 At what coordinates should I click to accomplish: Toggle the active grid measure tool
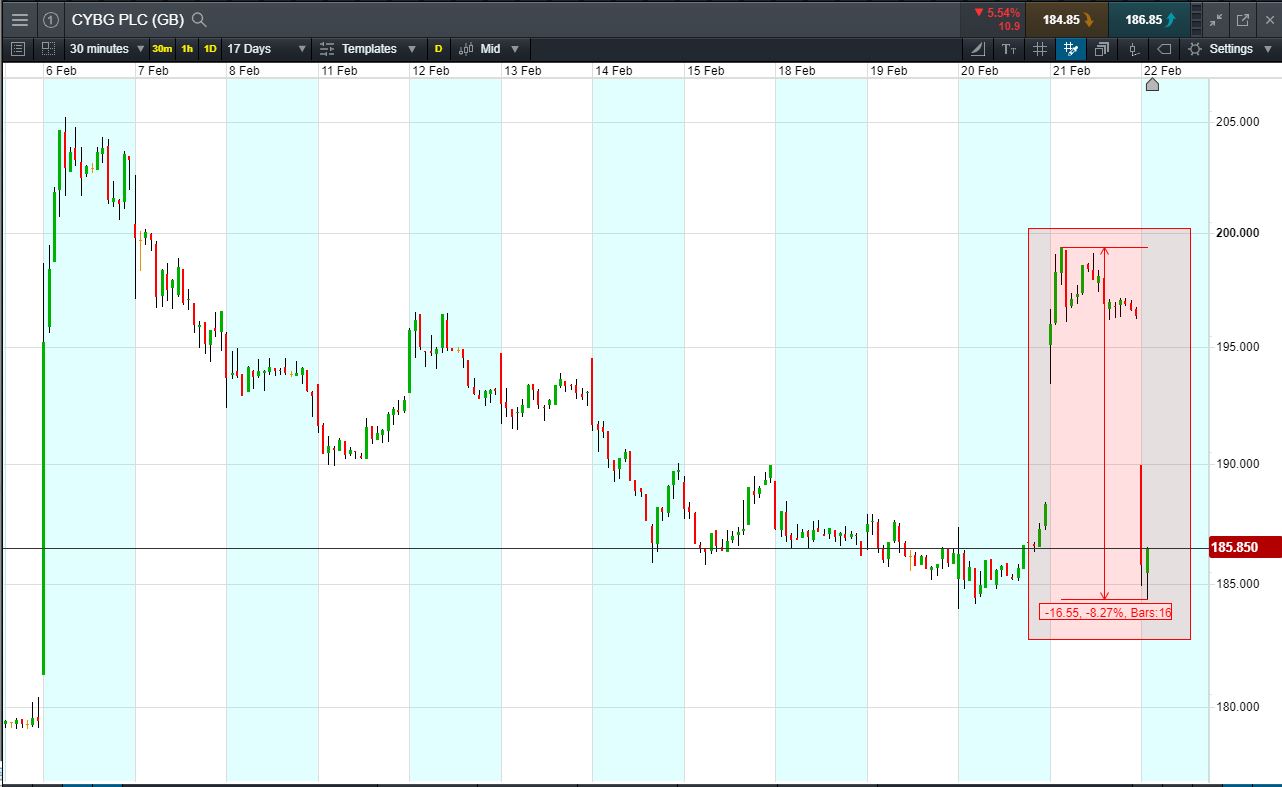1071,49
